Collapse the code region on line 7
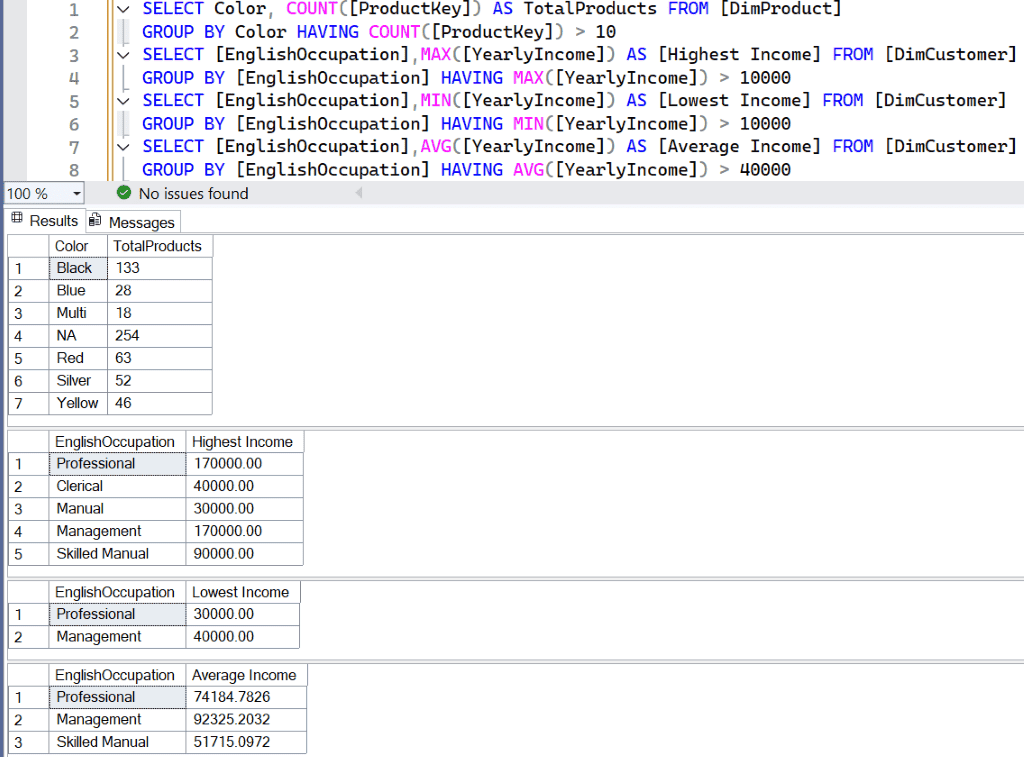Viewport: 1024px width, 757px height. click(x=122, y=146)
